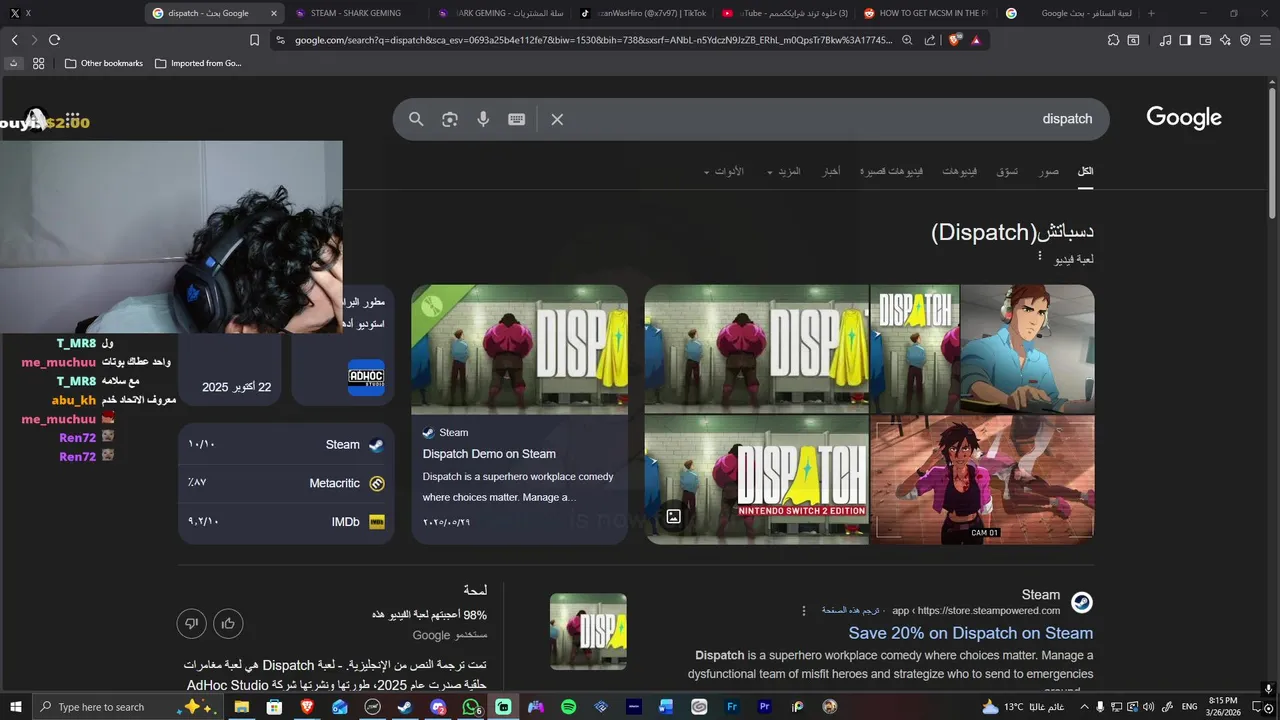Open the on-screen keyboard input tool
The image size is (1280, 720).
point(516,119)
